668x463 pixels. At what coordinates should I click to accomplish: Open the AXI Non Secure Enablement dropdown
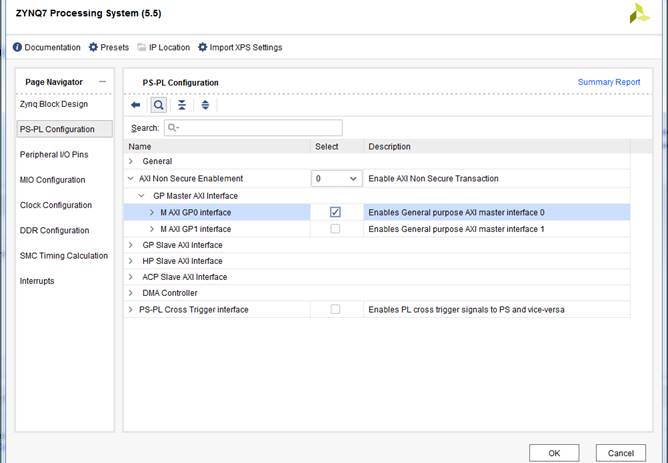point(335,178)
